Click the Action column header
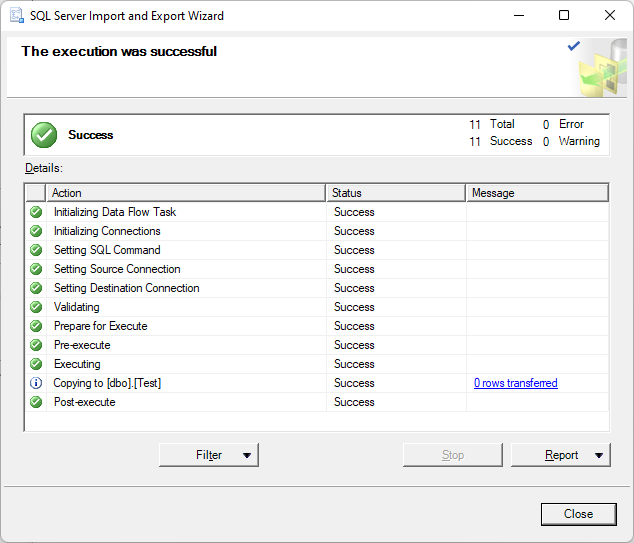The height and width of the screenshot is (543, 634). point(186,193)
